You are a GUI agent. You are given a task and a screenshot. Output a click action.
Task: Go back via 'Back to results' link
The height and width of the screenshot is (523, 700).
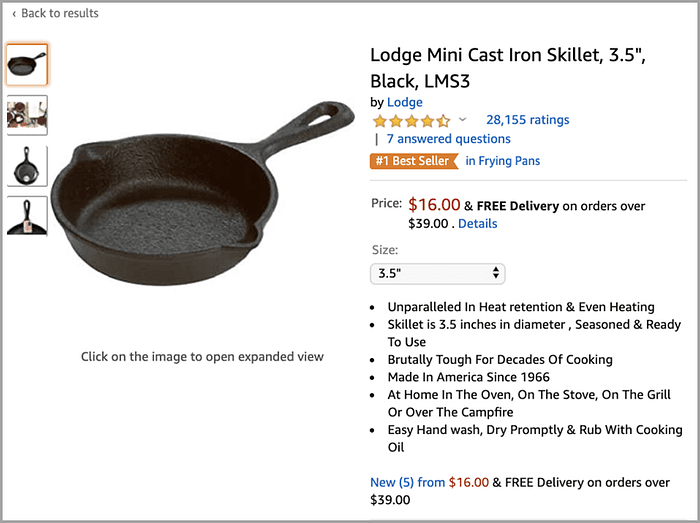pyautogui.click(x=60, y=14)
